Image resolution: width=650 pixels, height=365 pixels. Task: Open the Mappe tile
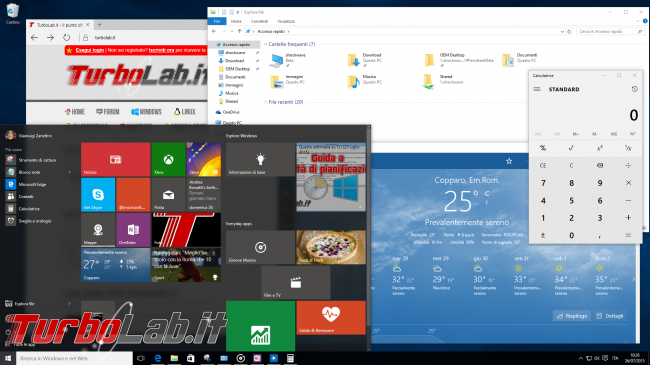click(x=98, y=230)
